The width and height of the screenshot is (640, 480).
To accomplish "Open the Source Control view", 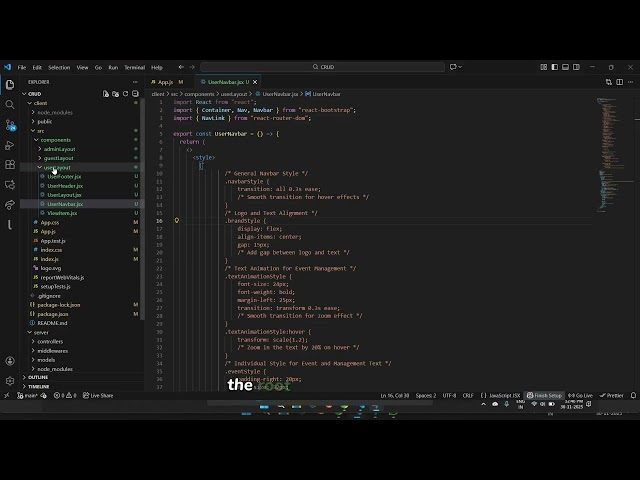I will (10, 123).
